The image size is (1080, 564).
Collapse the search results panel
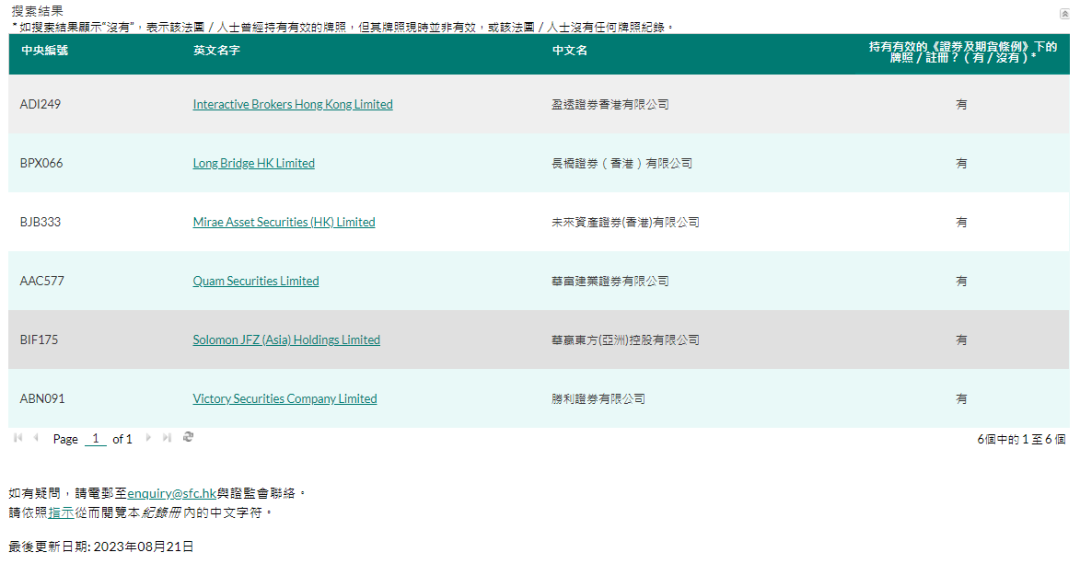(x=1064, y=13)
